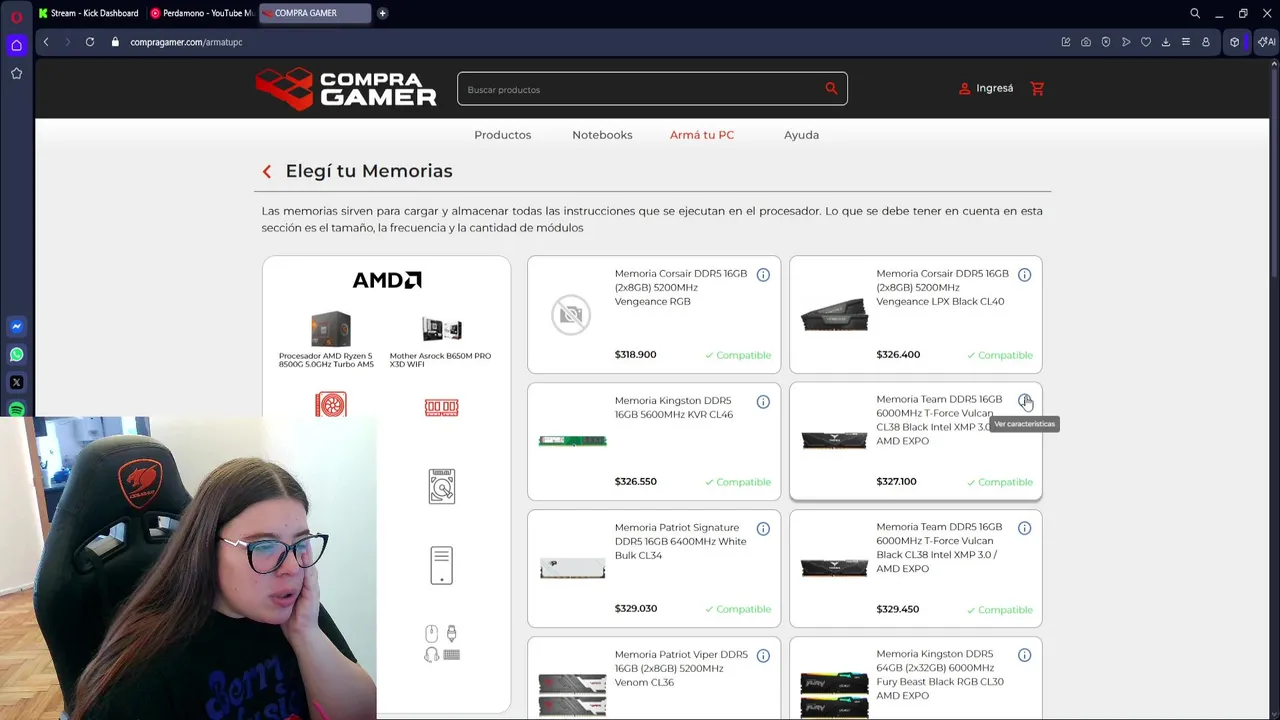Viewport: 1280px width, 720px height.
Task: Go back with the browser back arrow
Action: 46,42
